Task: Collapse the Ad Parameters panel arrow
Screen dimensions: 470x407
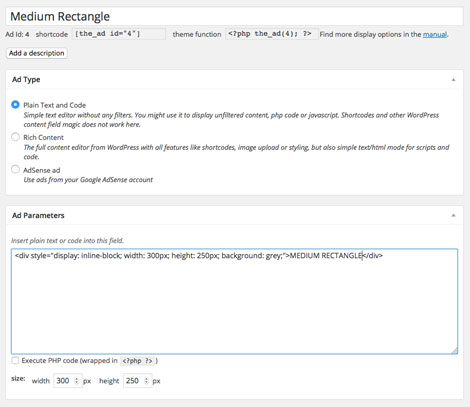Action: pos(453,215)
